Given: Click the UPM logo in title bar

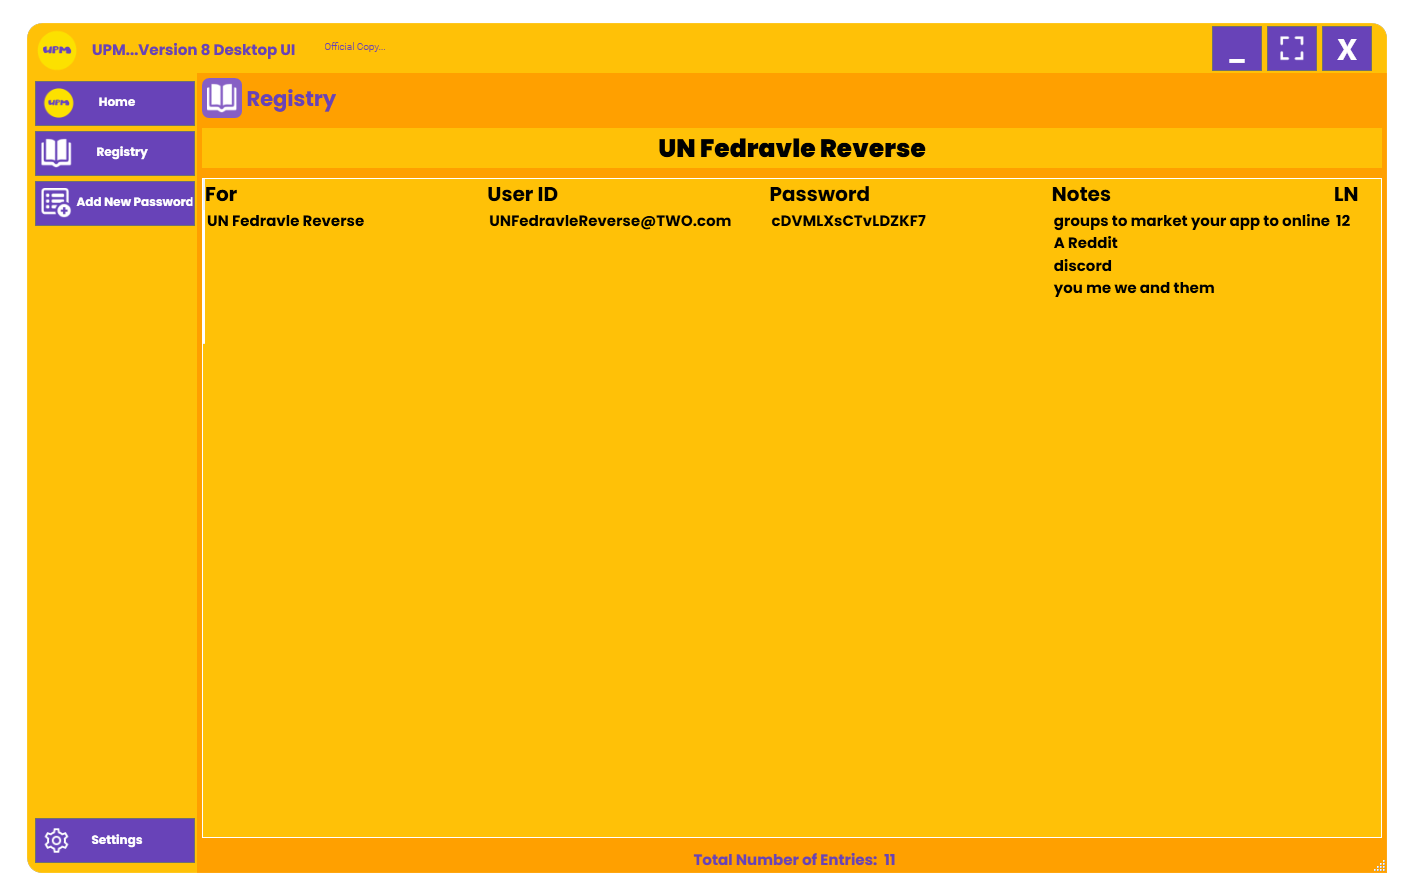Looking at the screenshot, I should [x=57, y=49].
